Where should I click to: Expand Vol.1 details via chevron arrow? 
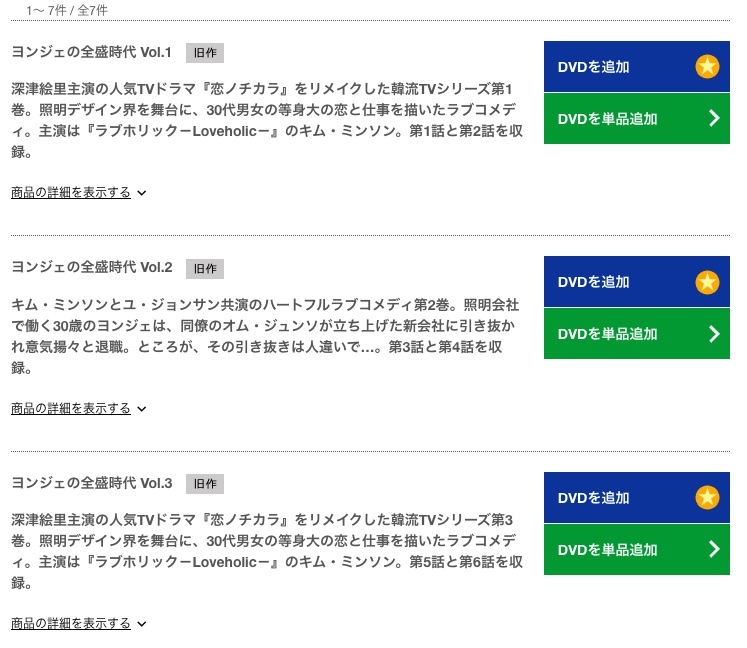coord(141,193)
